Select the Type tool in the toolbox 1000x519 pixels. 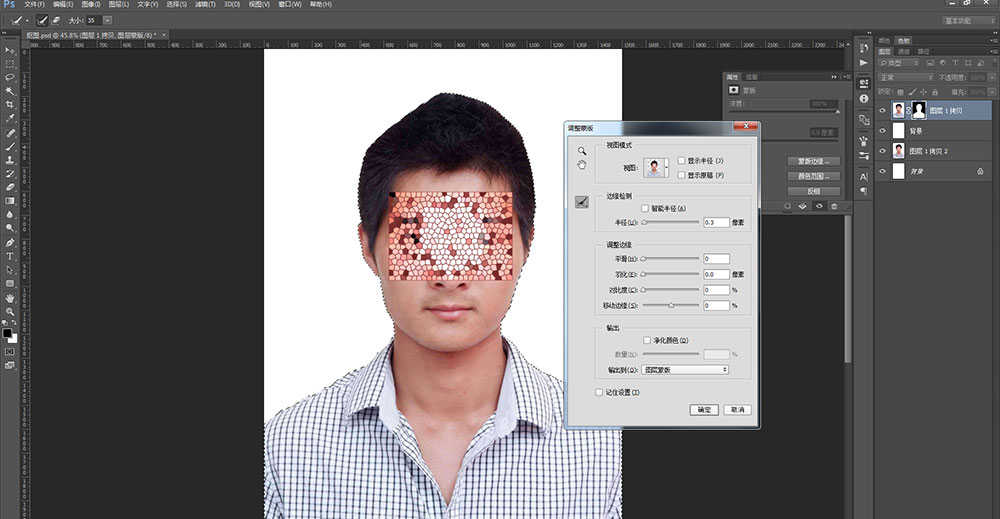[10, 256]
